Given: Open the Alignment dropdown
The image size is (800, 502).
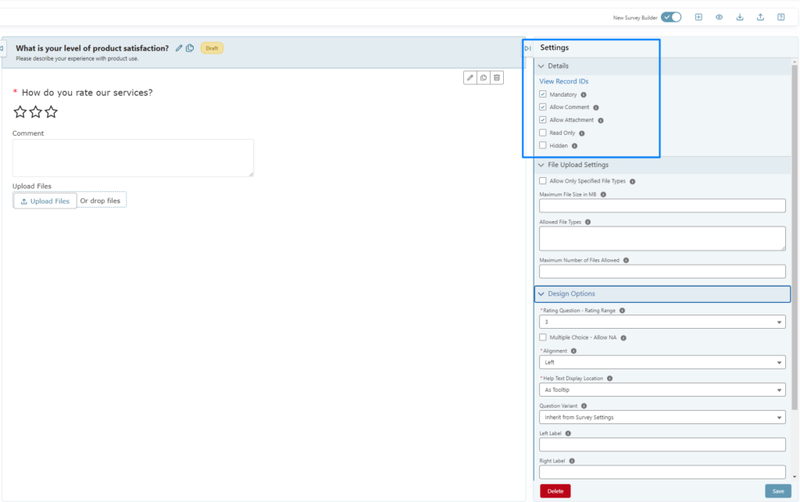Looking at the screenshot, I should coord(662,362).
